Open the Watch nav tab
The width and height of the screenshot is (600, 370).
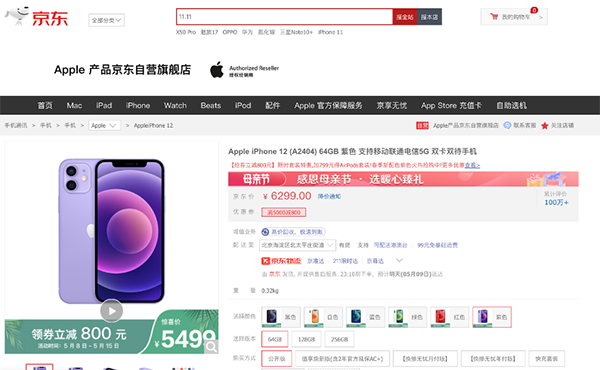(x=175, y=105)
